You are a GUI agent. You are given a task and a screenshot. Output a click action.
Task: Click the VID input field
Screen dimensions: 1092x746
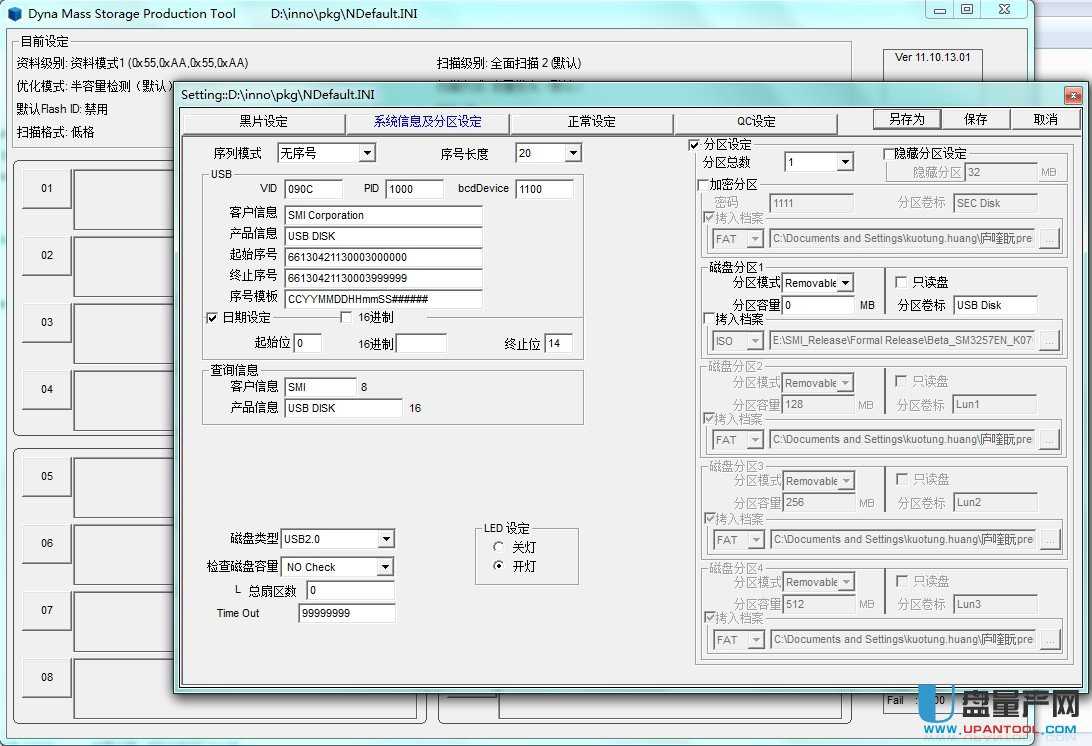(x=313, y=189)
